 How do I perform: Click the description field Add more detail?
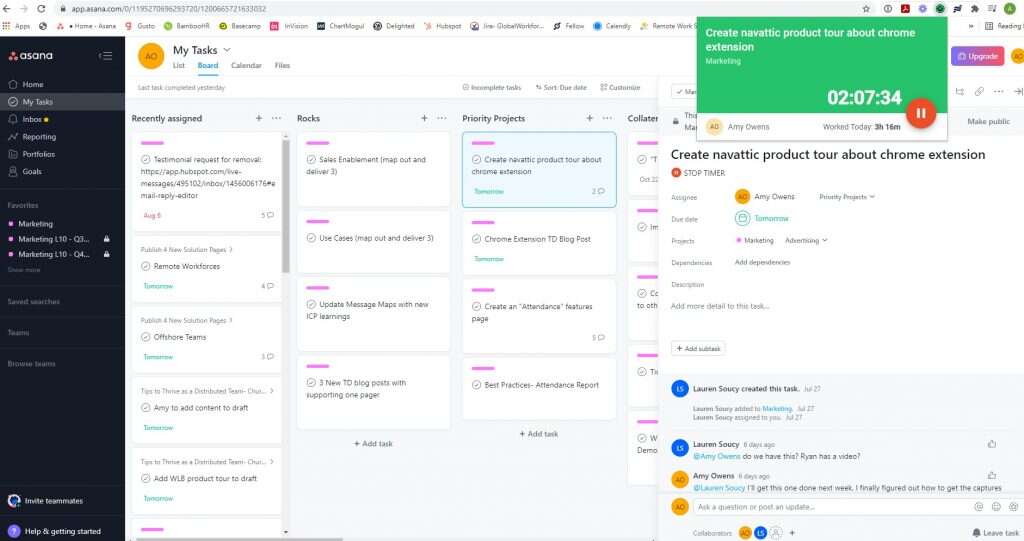[720, 306]
